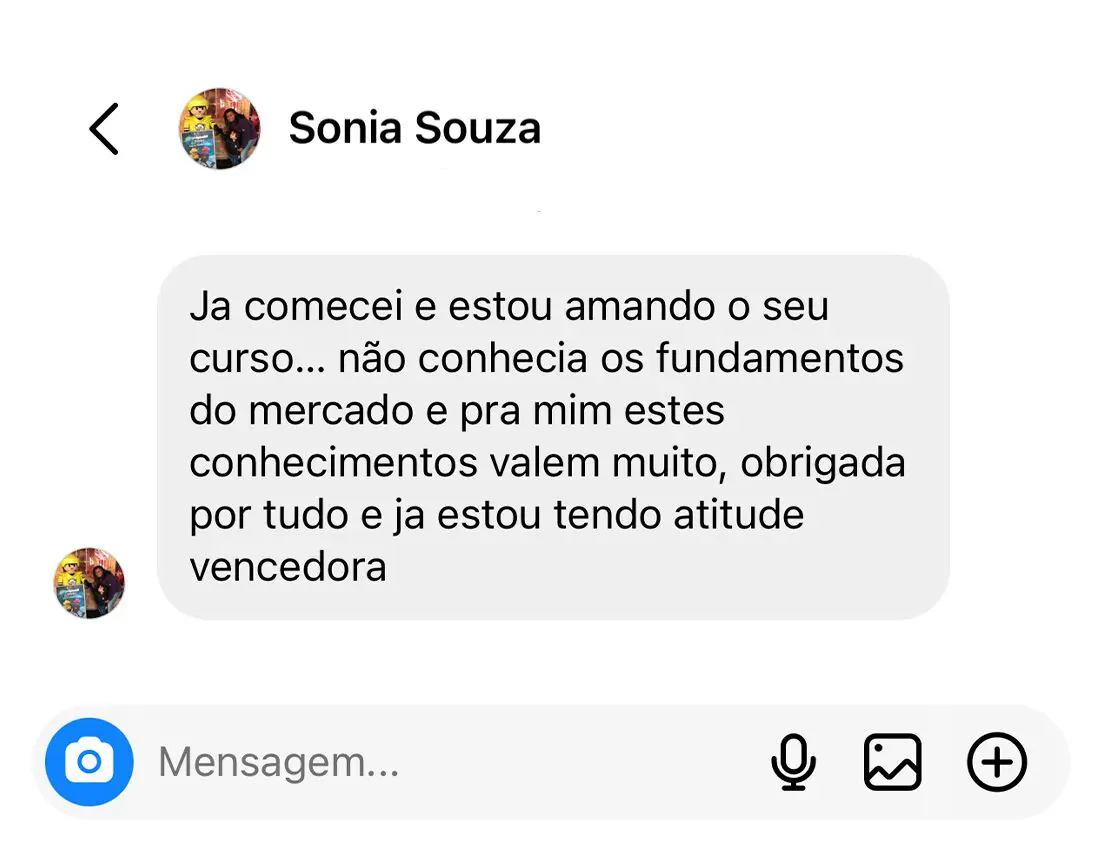Image resolution: width=1108 pixels, height=868 pixels.
Task: Open the Sonia Souza contact name
Action: pos(414,129)
